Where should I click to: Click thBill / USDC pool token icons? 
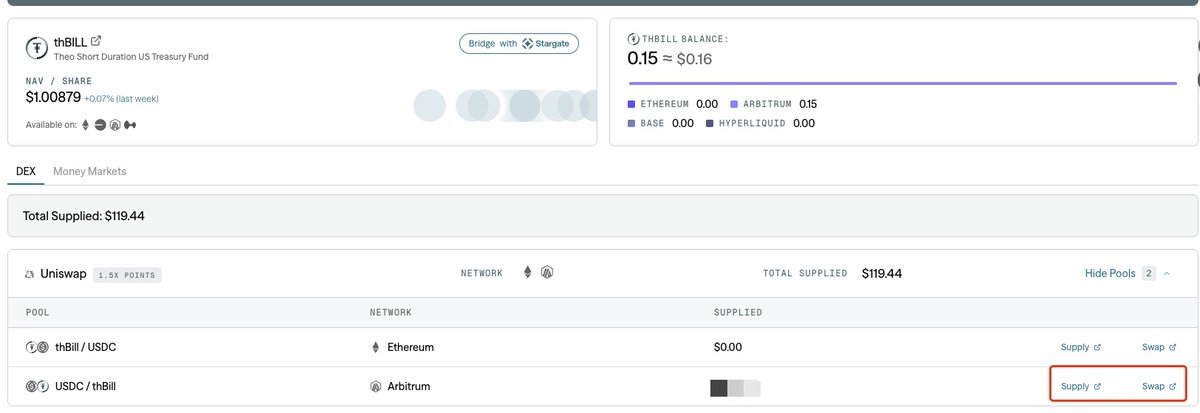coord(37,347)
